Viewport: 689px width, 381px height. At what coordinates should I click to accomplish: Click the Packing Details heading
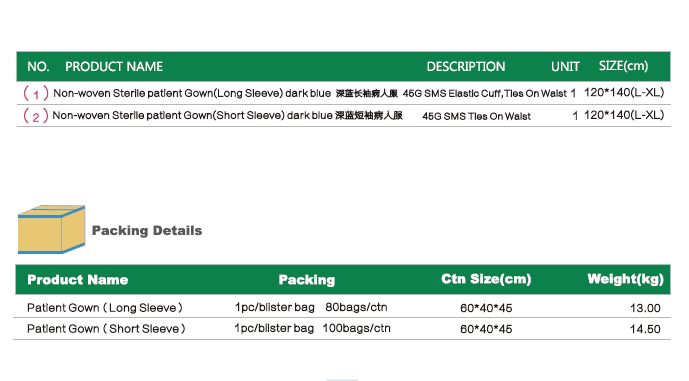coord(147,231)
